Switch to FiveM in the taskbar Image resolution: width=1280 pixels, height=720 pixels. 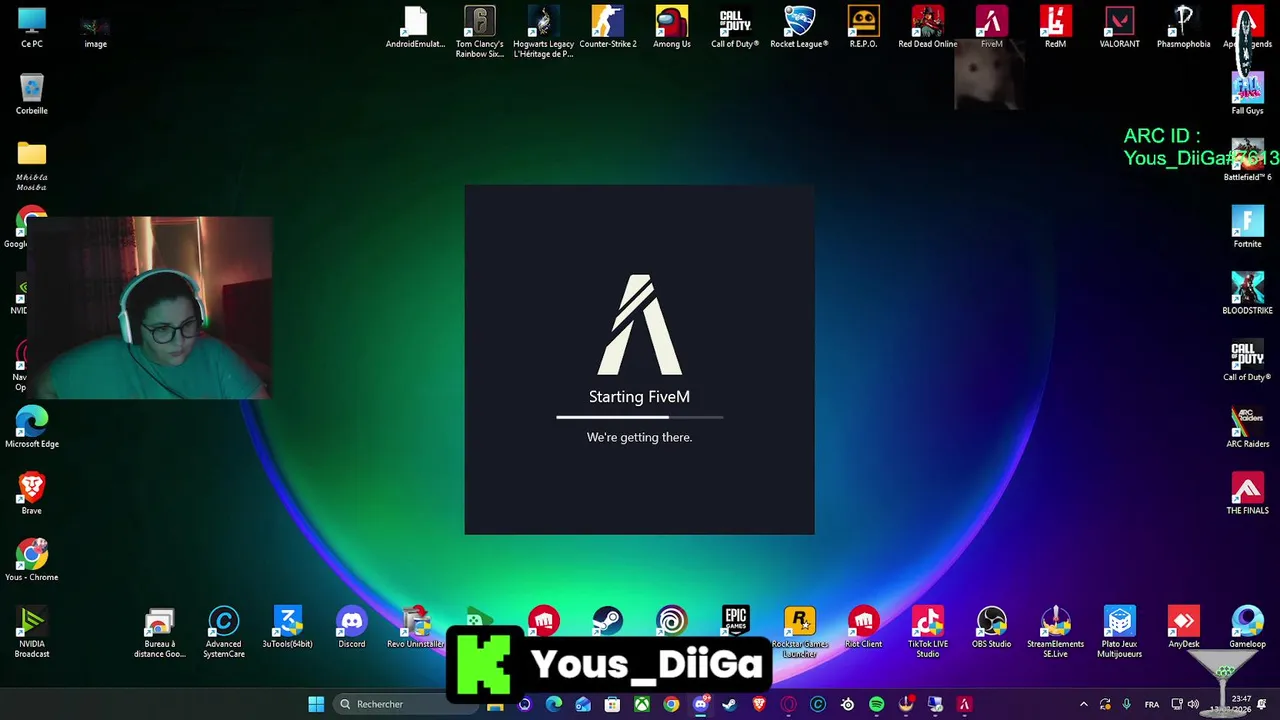click(x=964, y=704)
